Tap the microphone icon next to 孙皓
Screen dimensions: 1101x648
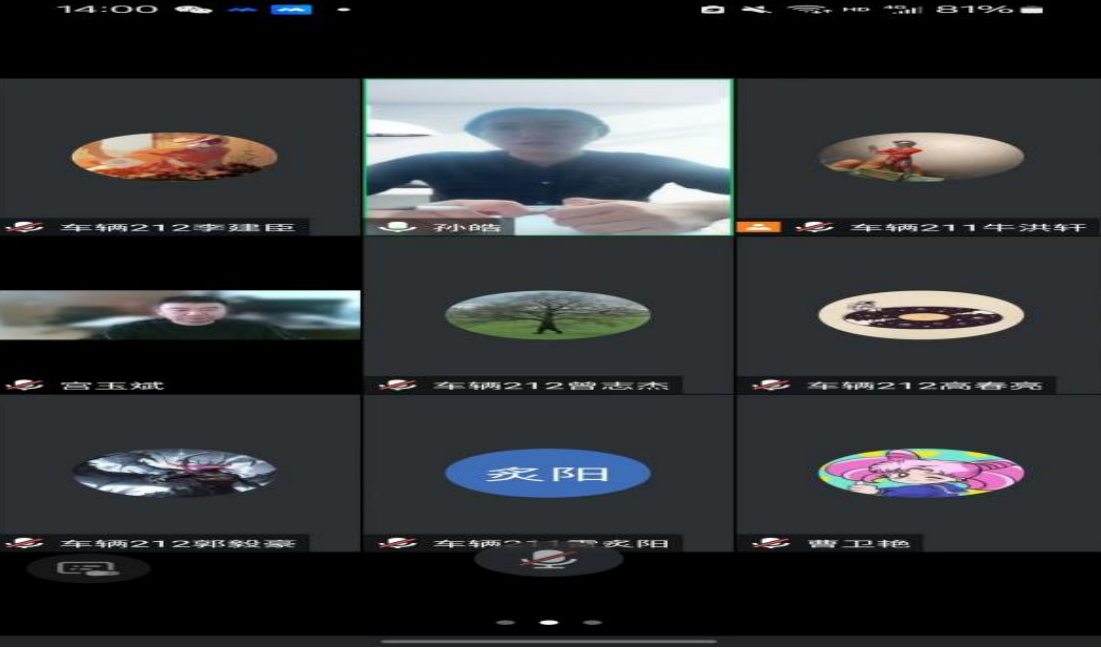tap(398, 227)
